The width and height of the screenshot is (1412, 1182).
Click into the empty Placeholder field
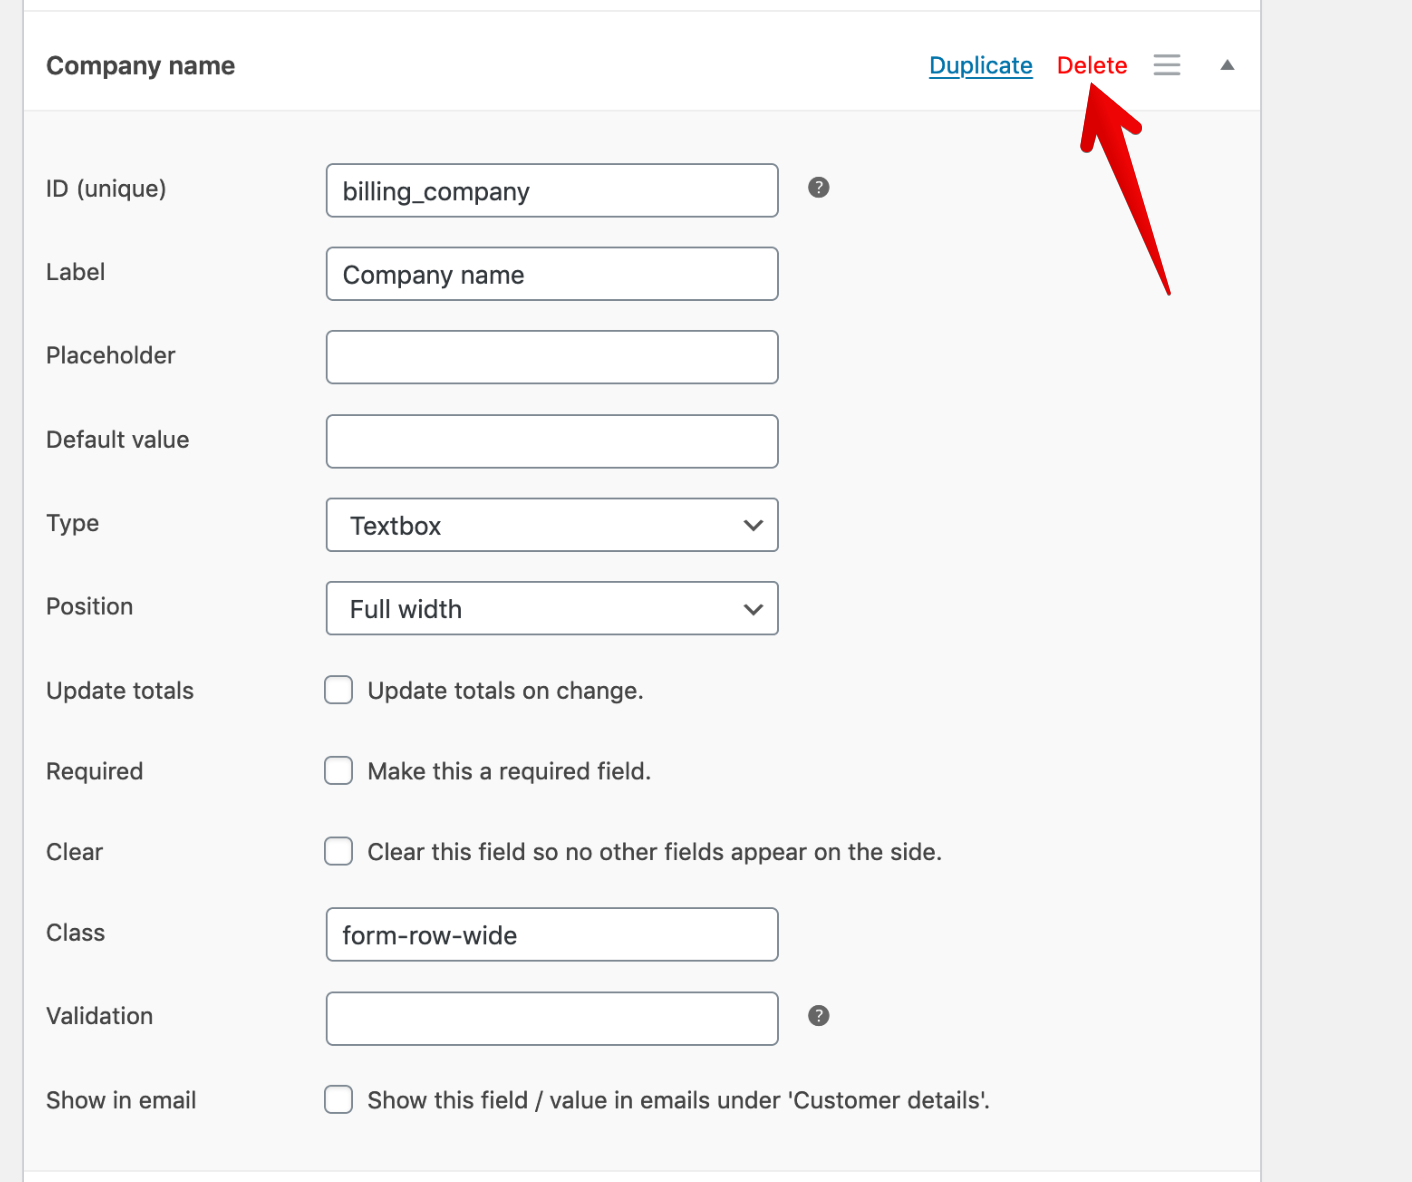(x=552, y=357)
